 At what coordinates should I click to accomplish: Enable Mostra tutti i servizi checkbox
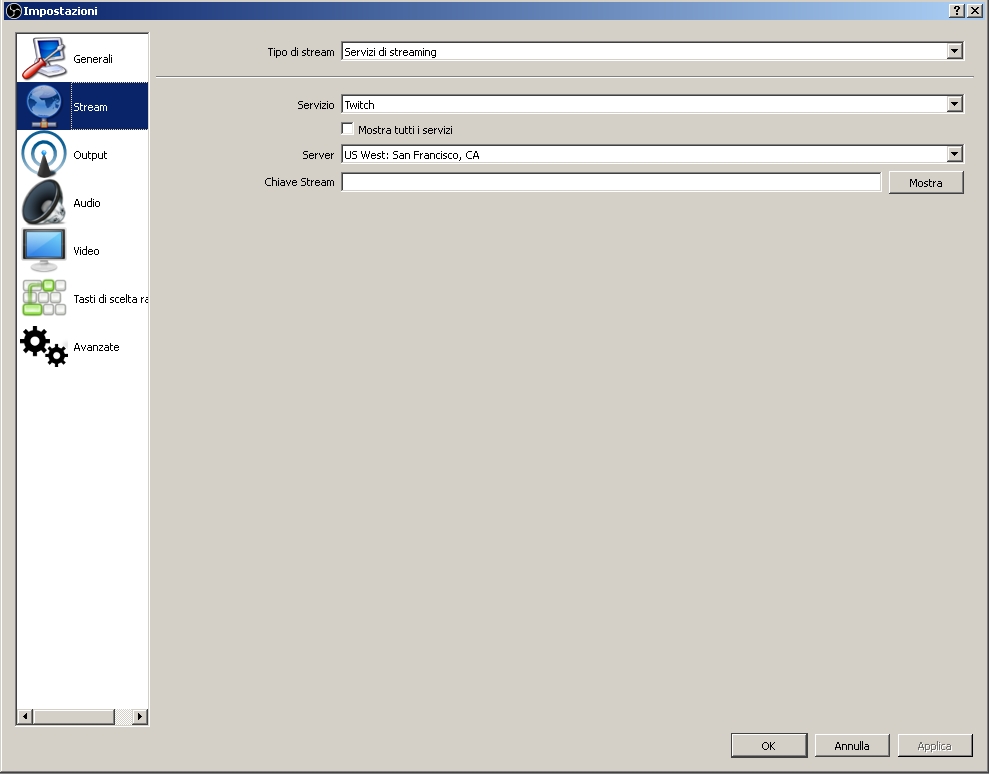348,129
